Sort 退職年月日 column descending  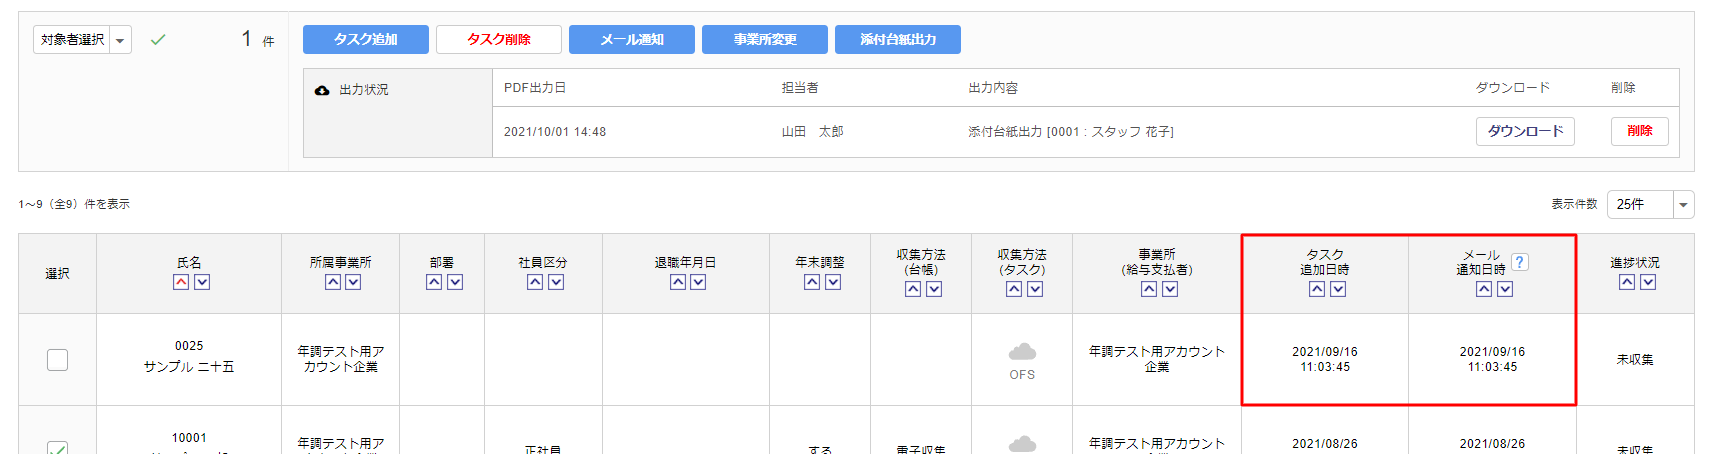pyautogui.click(x=698, y=282)
